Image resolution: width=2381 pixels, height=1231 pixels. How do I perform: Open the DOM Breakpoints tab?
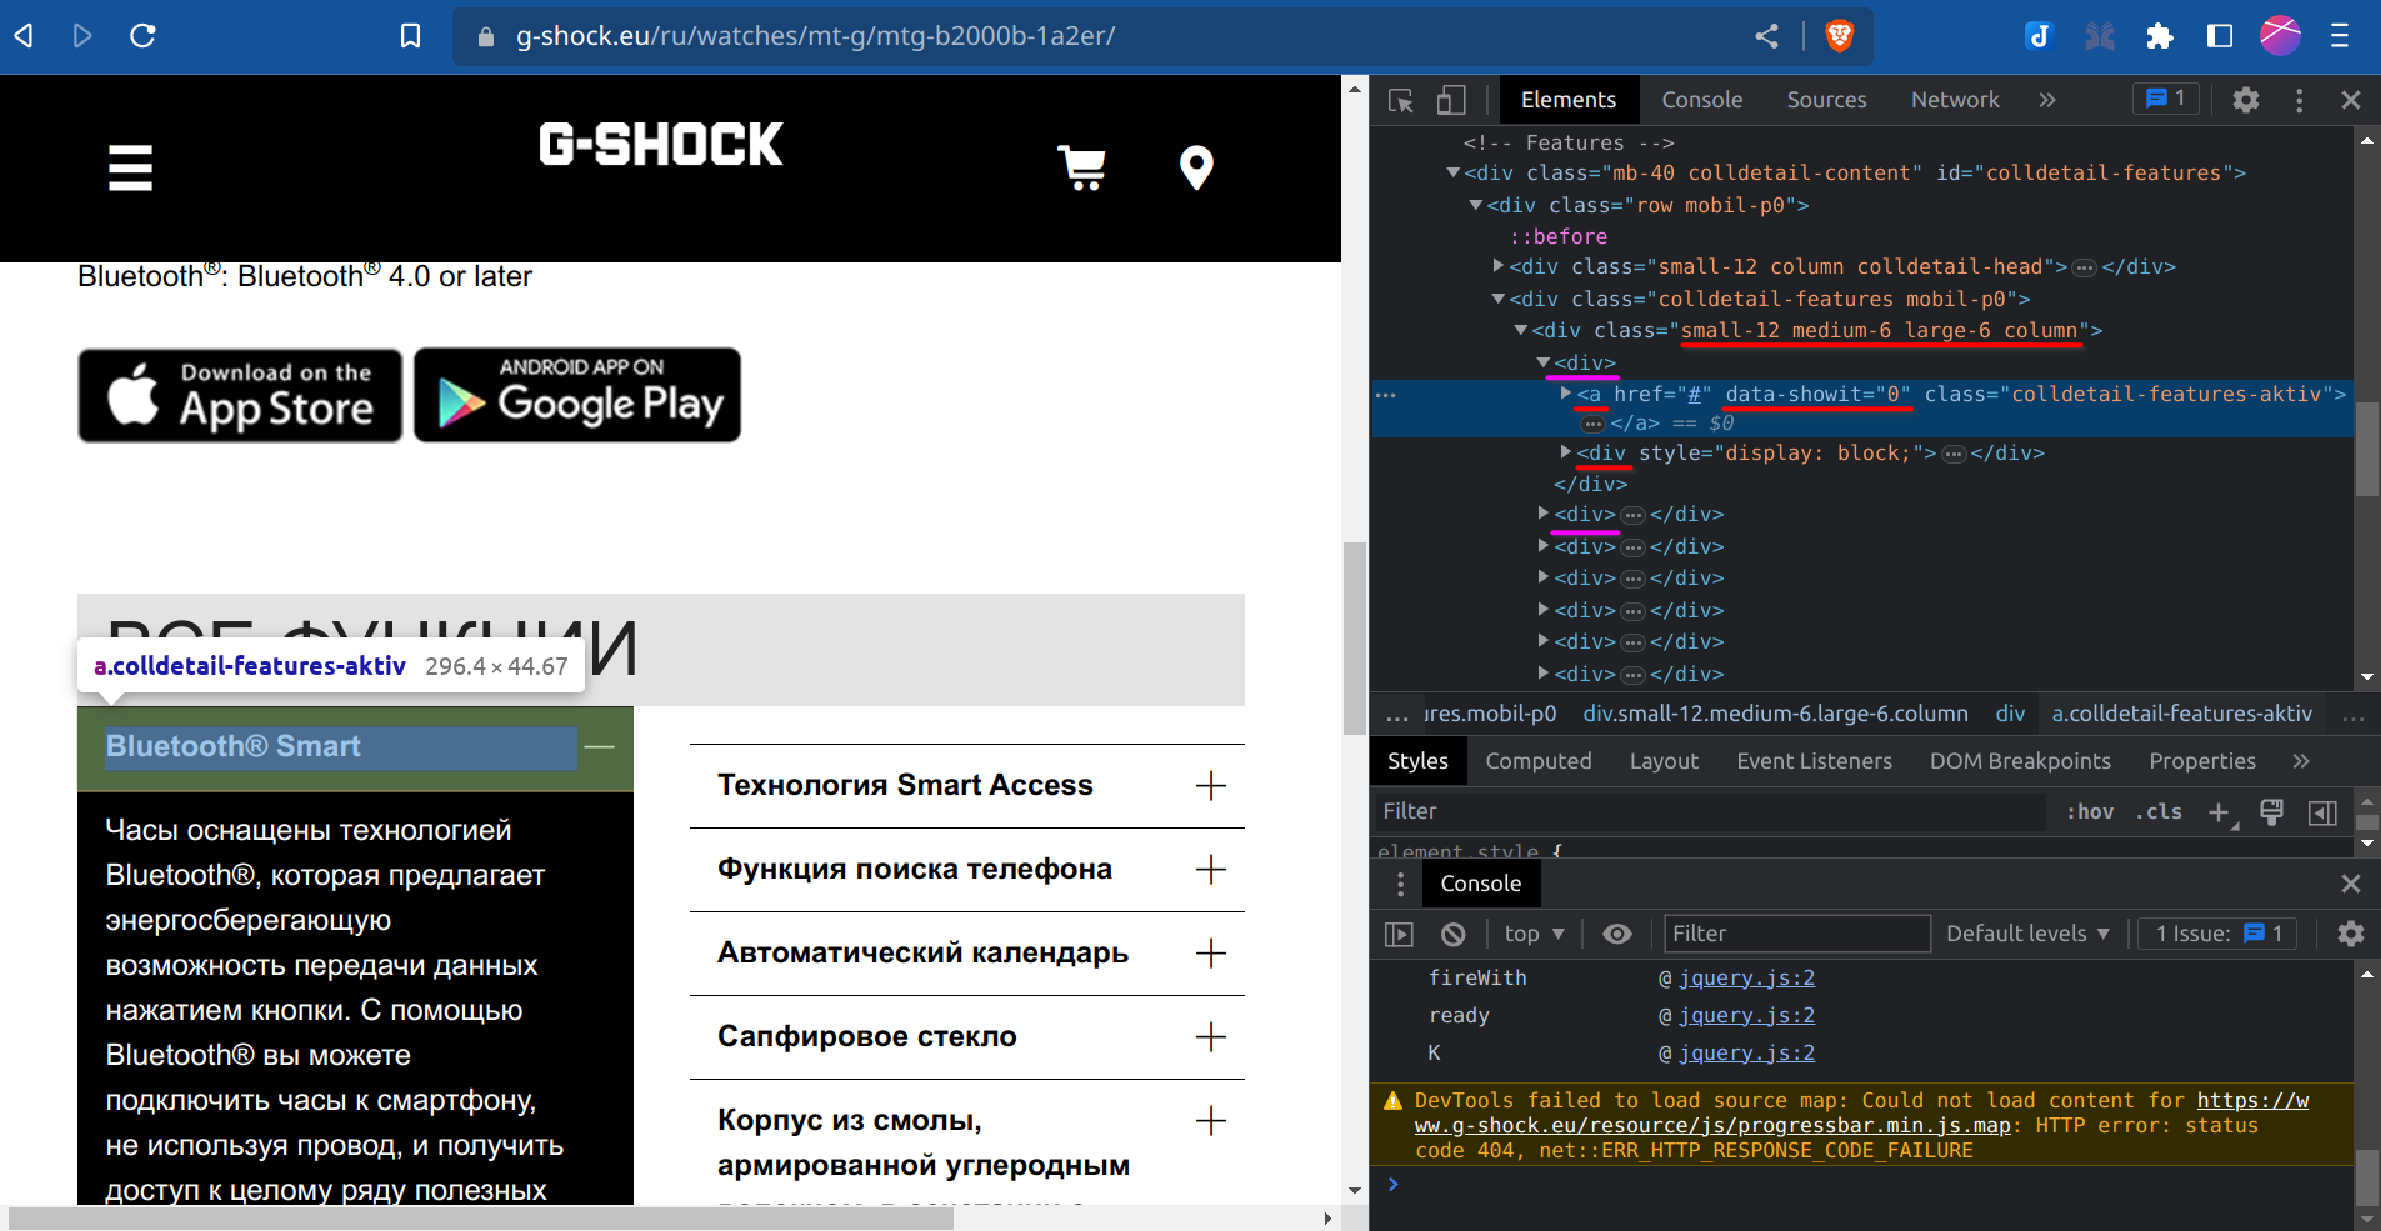coord(2020,762)
